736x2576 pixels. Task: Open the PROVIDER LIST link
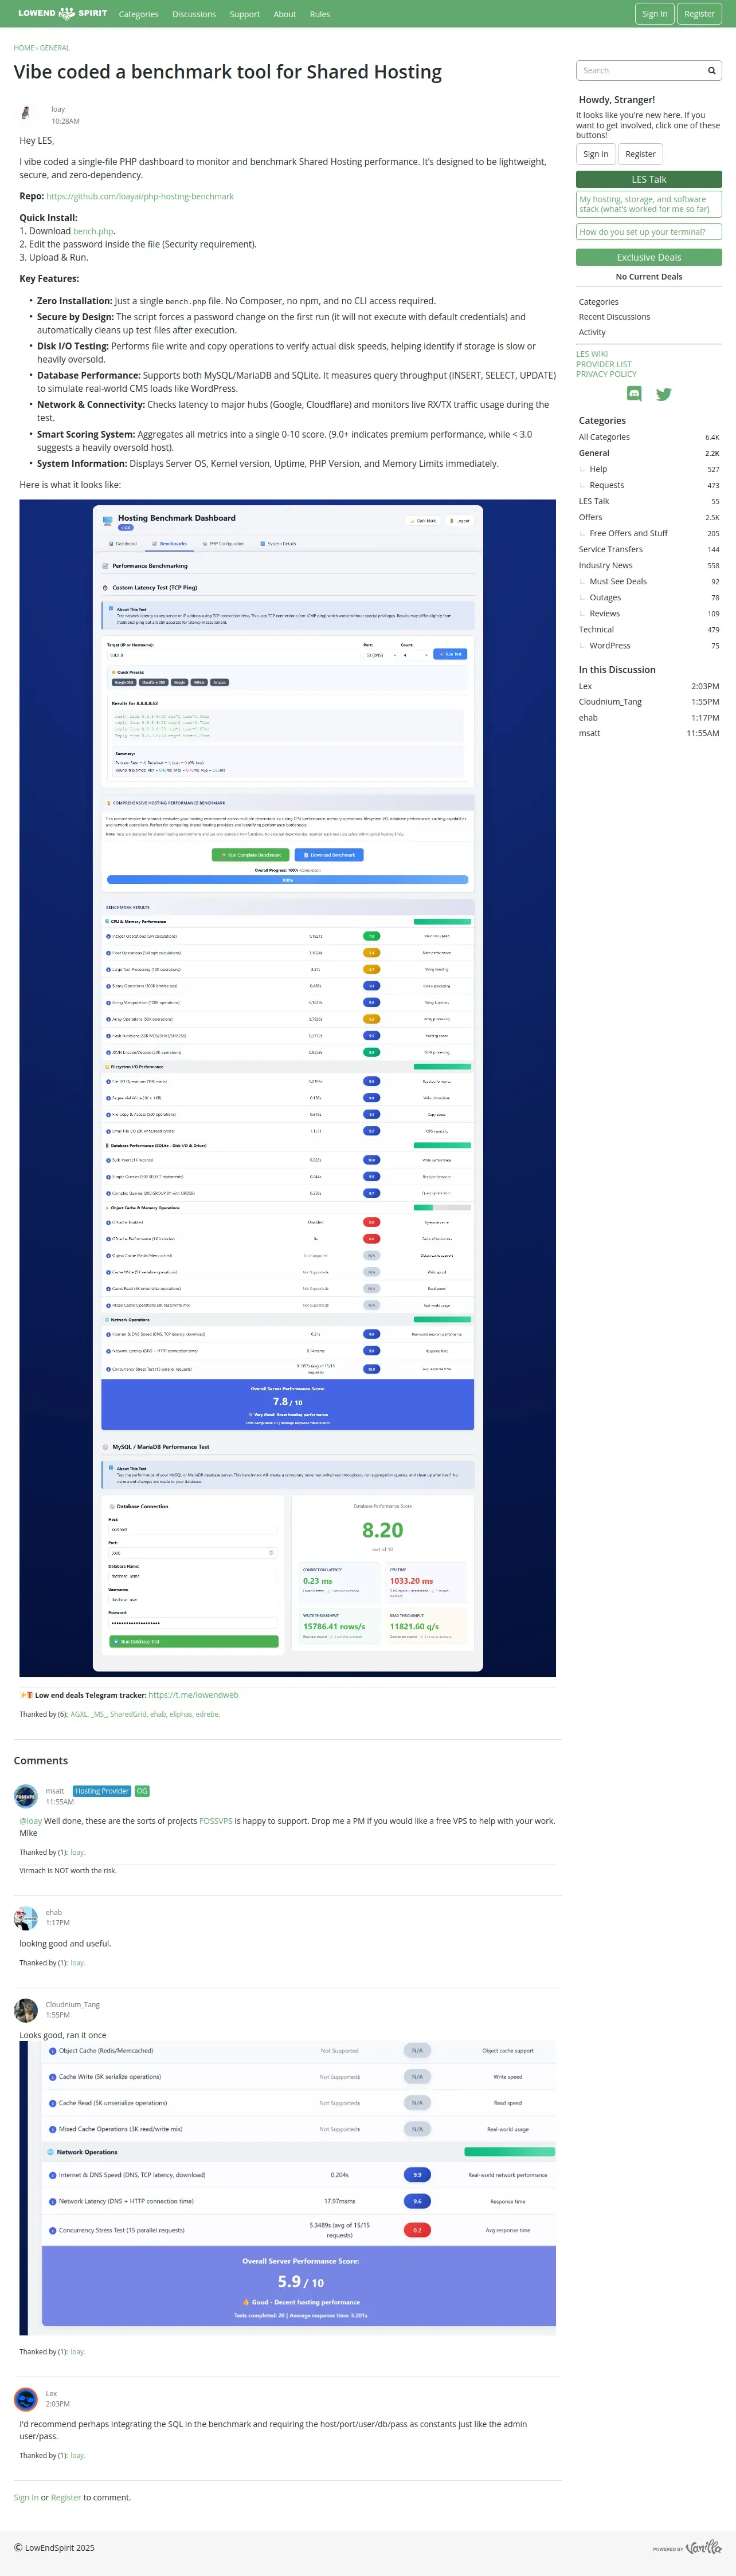pos(604,364)
